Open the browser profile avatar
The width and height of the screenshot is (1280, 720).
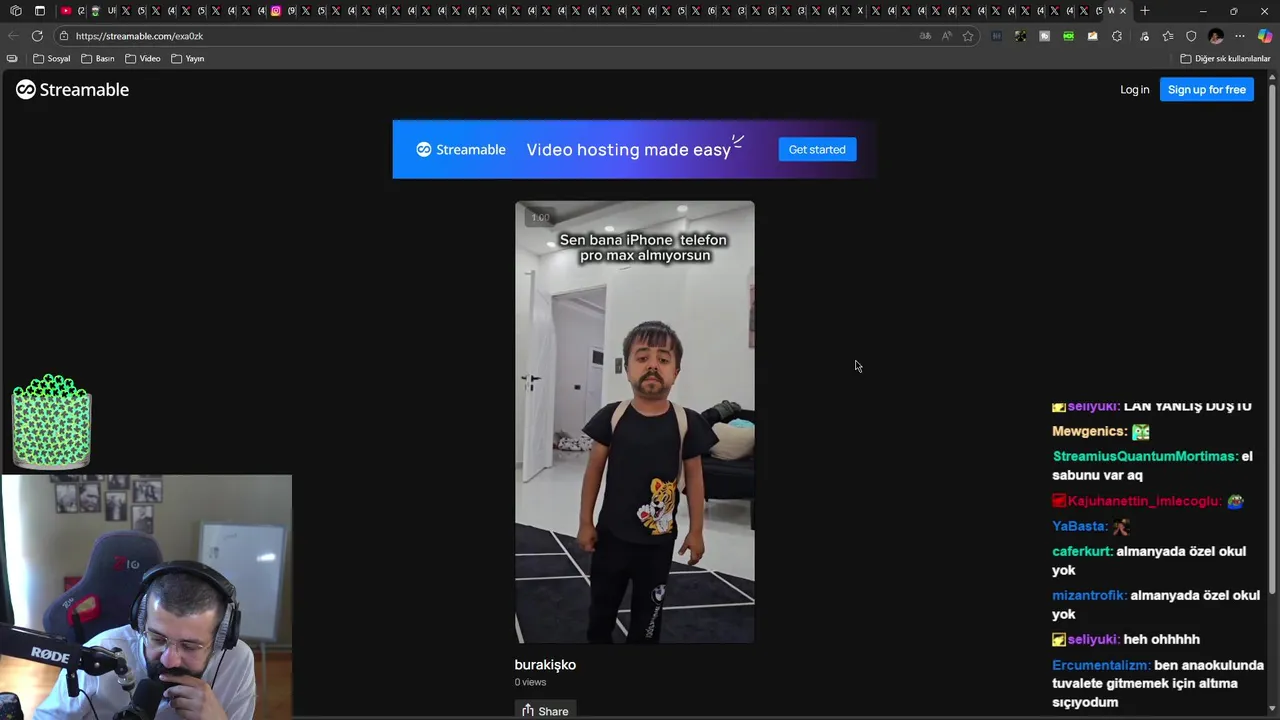pos(1216,36)
